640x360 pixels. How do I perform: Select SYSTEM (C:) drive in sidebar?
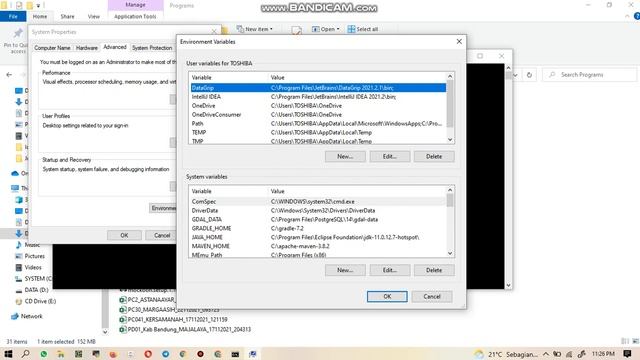(x=33, y=278)
